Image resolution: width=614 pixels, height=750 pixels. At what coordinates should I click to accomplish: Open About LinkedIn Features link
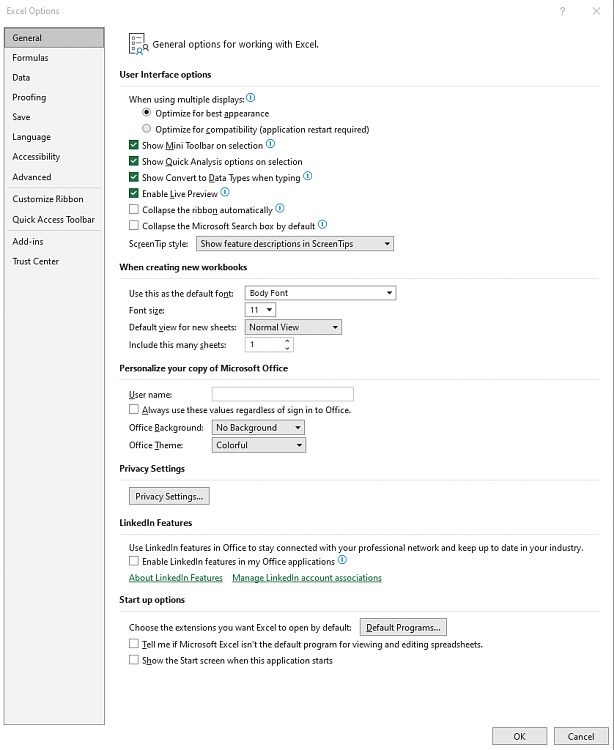(176, 578)
